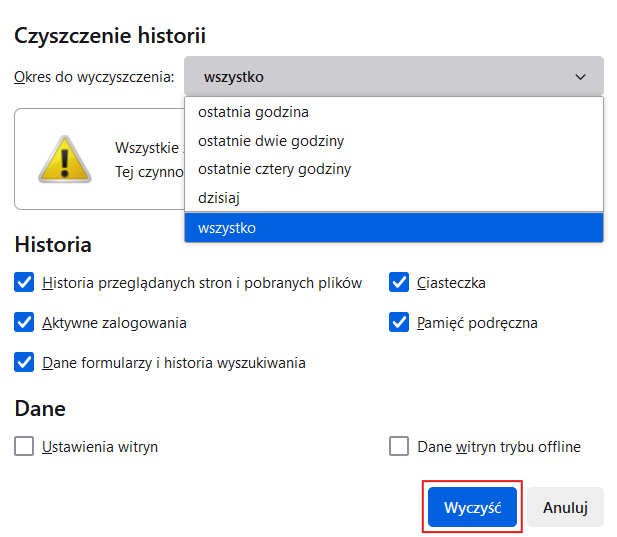Select the dzisiaj time range
Image resolution: width=617 pixels, height=537 pixels.
394,197
